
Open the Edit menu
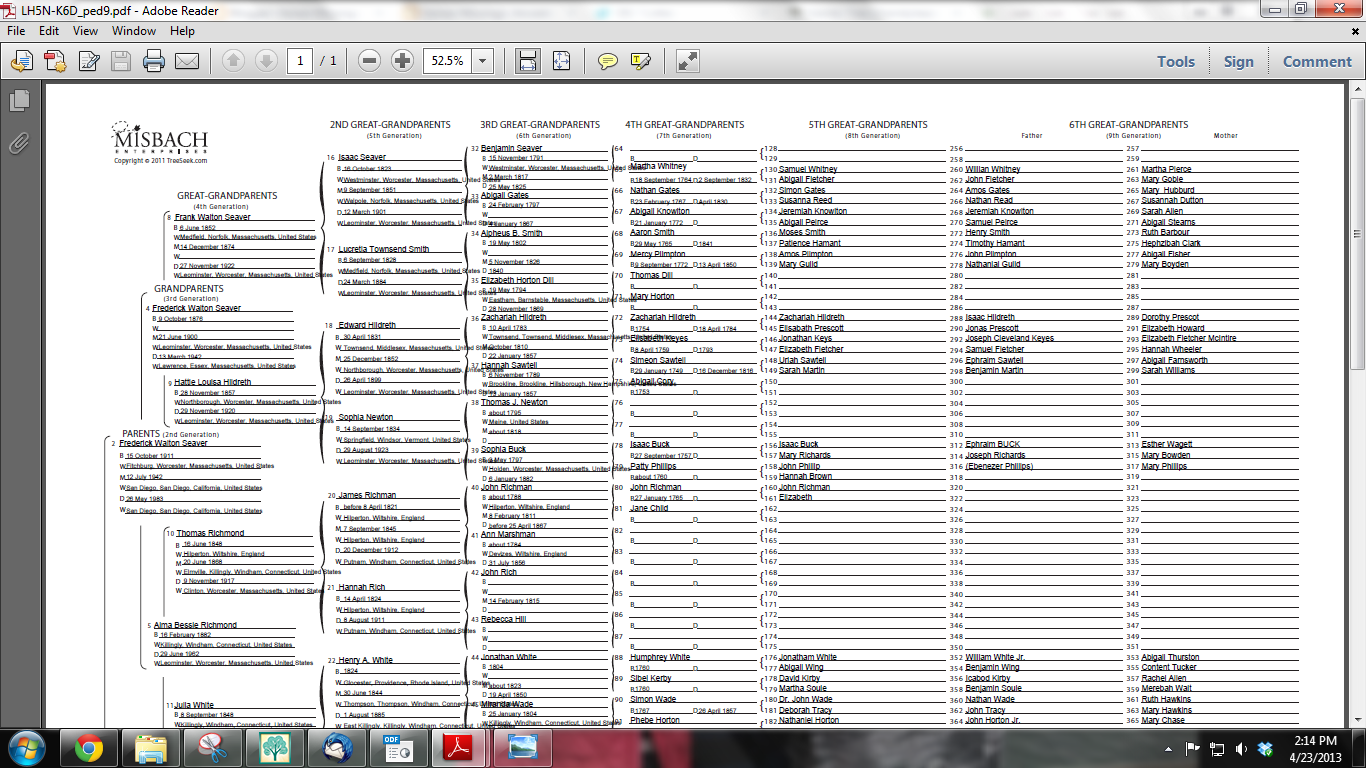[x=49, y=31]
